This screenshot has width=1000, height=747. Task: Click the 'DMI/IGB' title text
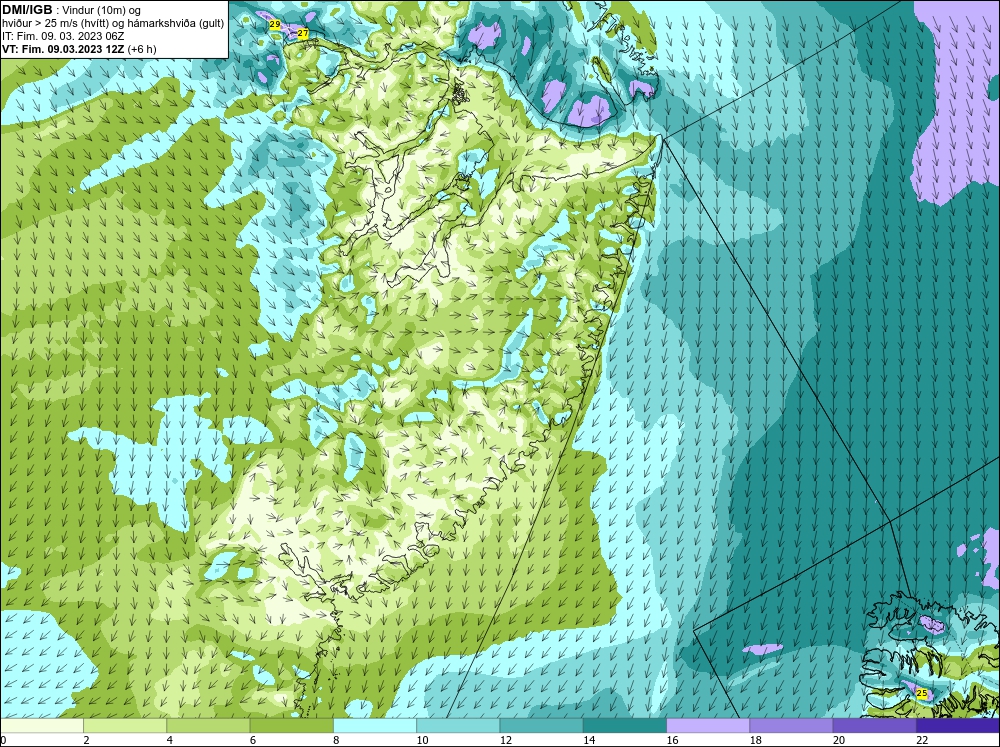[27, 10]
